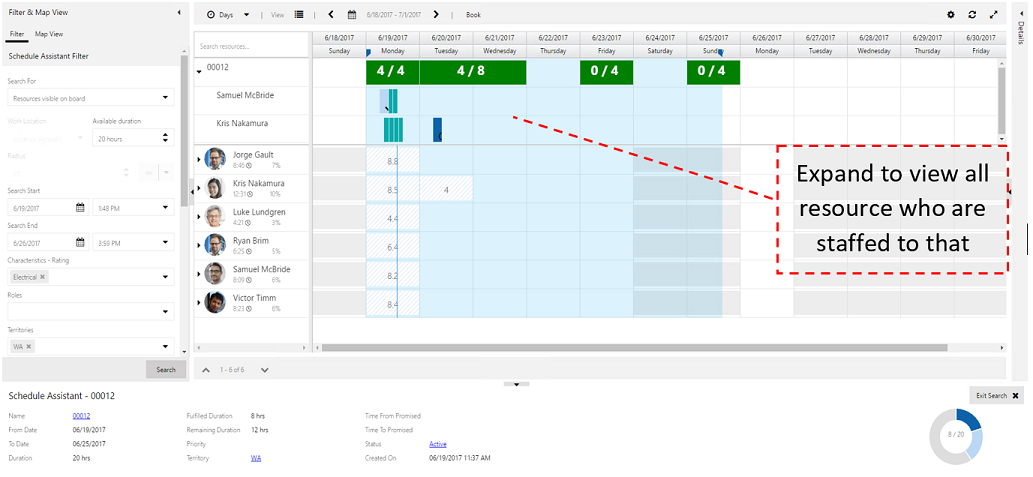Image resolution: width=1033 pixels, height=477 pixels.
Task: Expand the board to full screen
Action: pyautogui.click(x=993, y=15)
